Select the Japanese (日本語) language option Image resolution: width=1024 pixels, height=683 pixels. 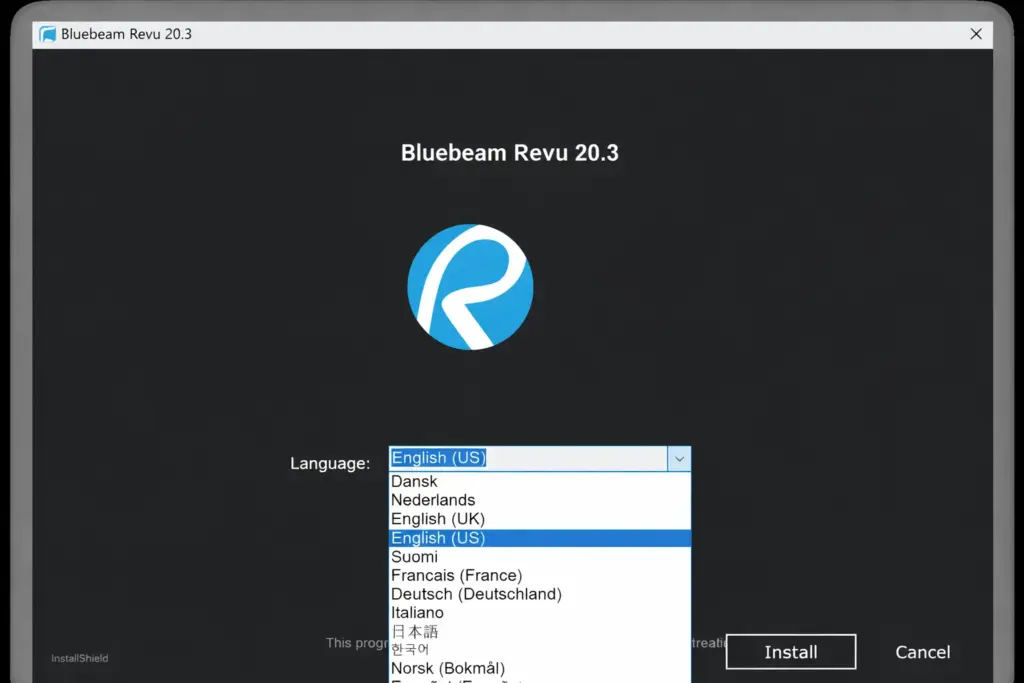tap(414, 631)
